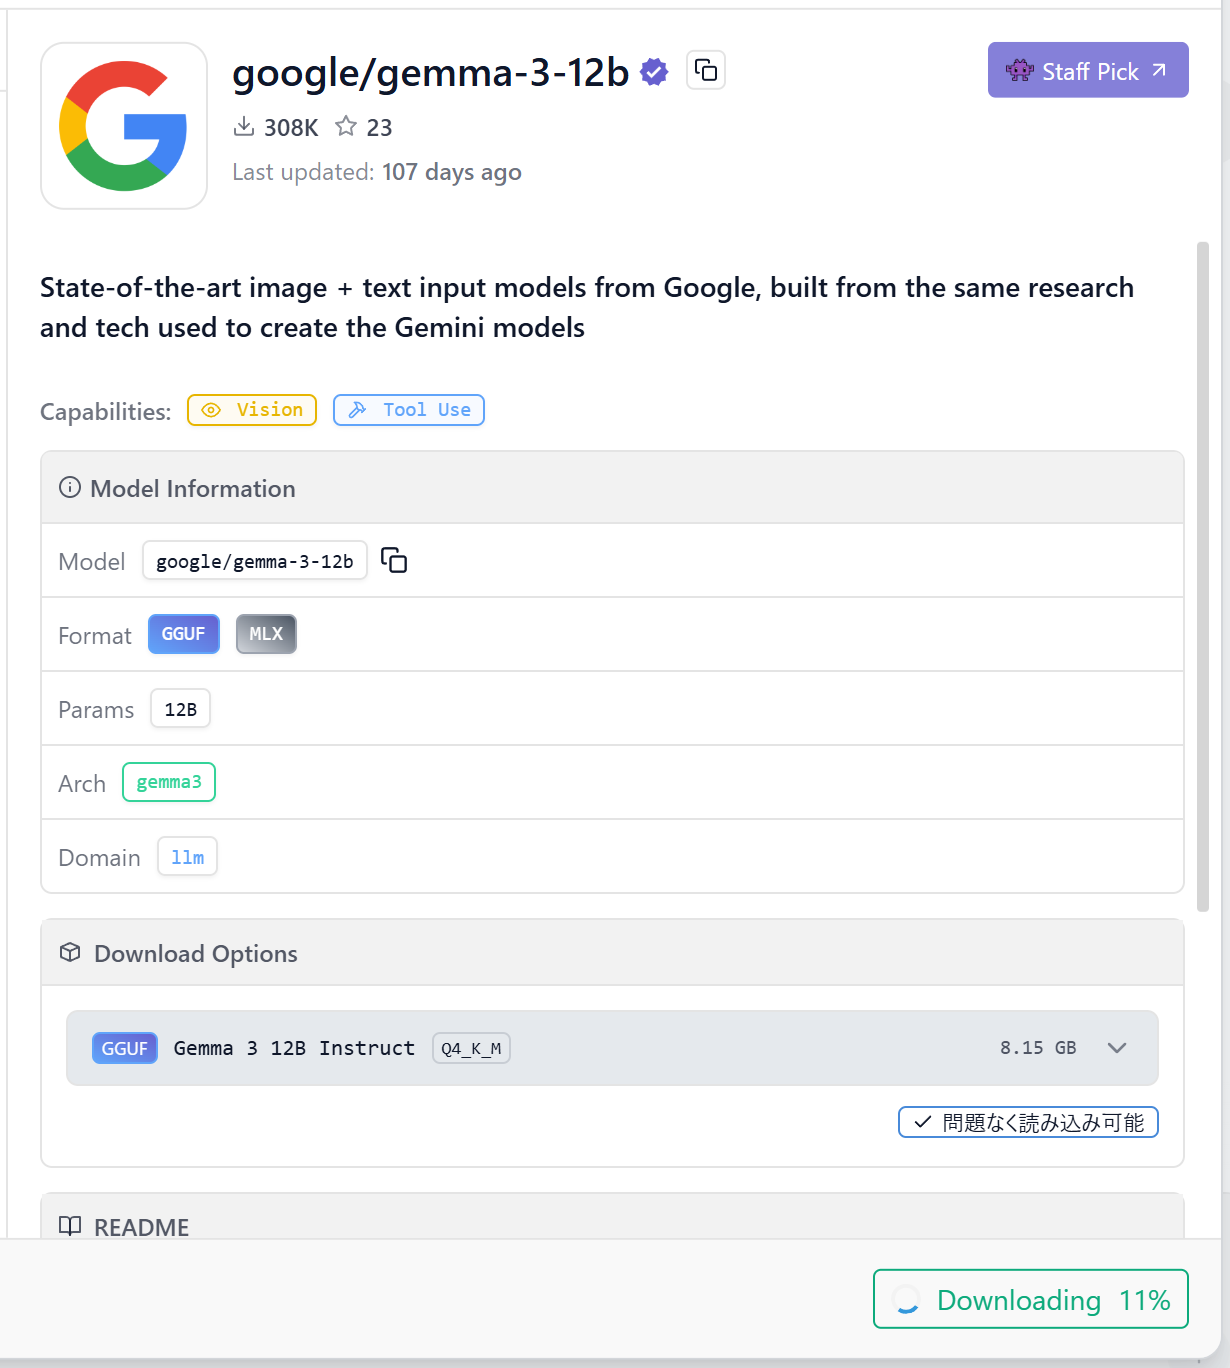Click the Tool Use capability tag
Screen dimensions: 1230x1368
[x=408, y=410]
